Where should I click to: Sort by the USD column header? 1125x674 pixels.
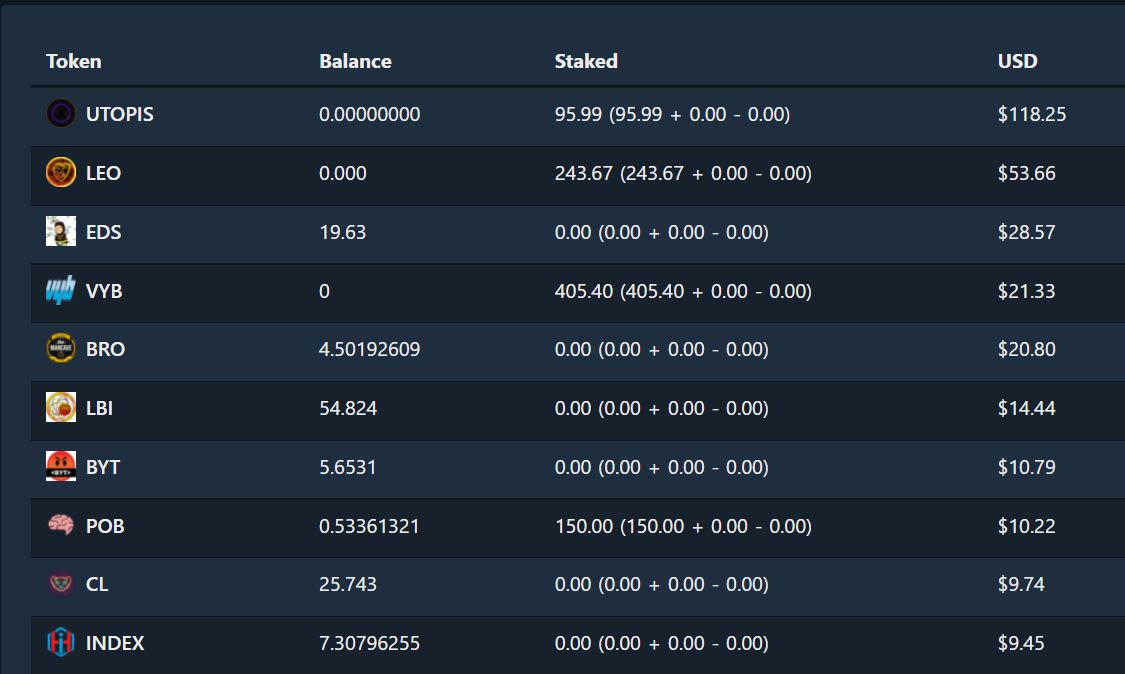click(1017, 61)
